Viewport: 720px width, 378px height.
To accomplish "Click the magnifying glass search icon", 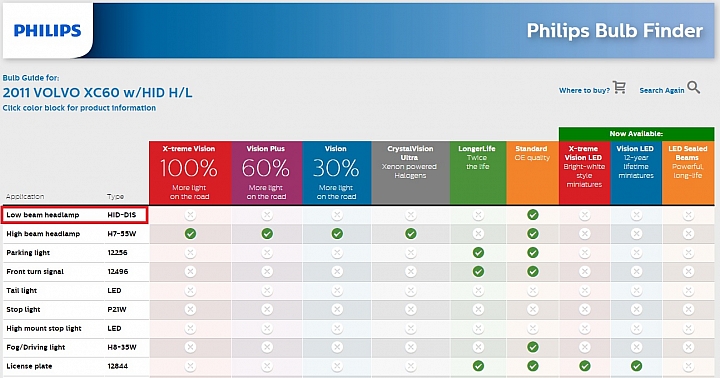I will tap(693, 87).
